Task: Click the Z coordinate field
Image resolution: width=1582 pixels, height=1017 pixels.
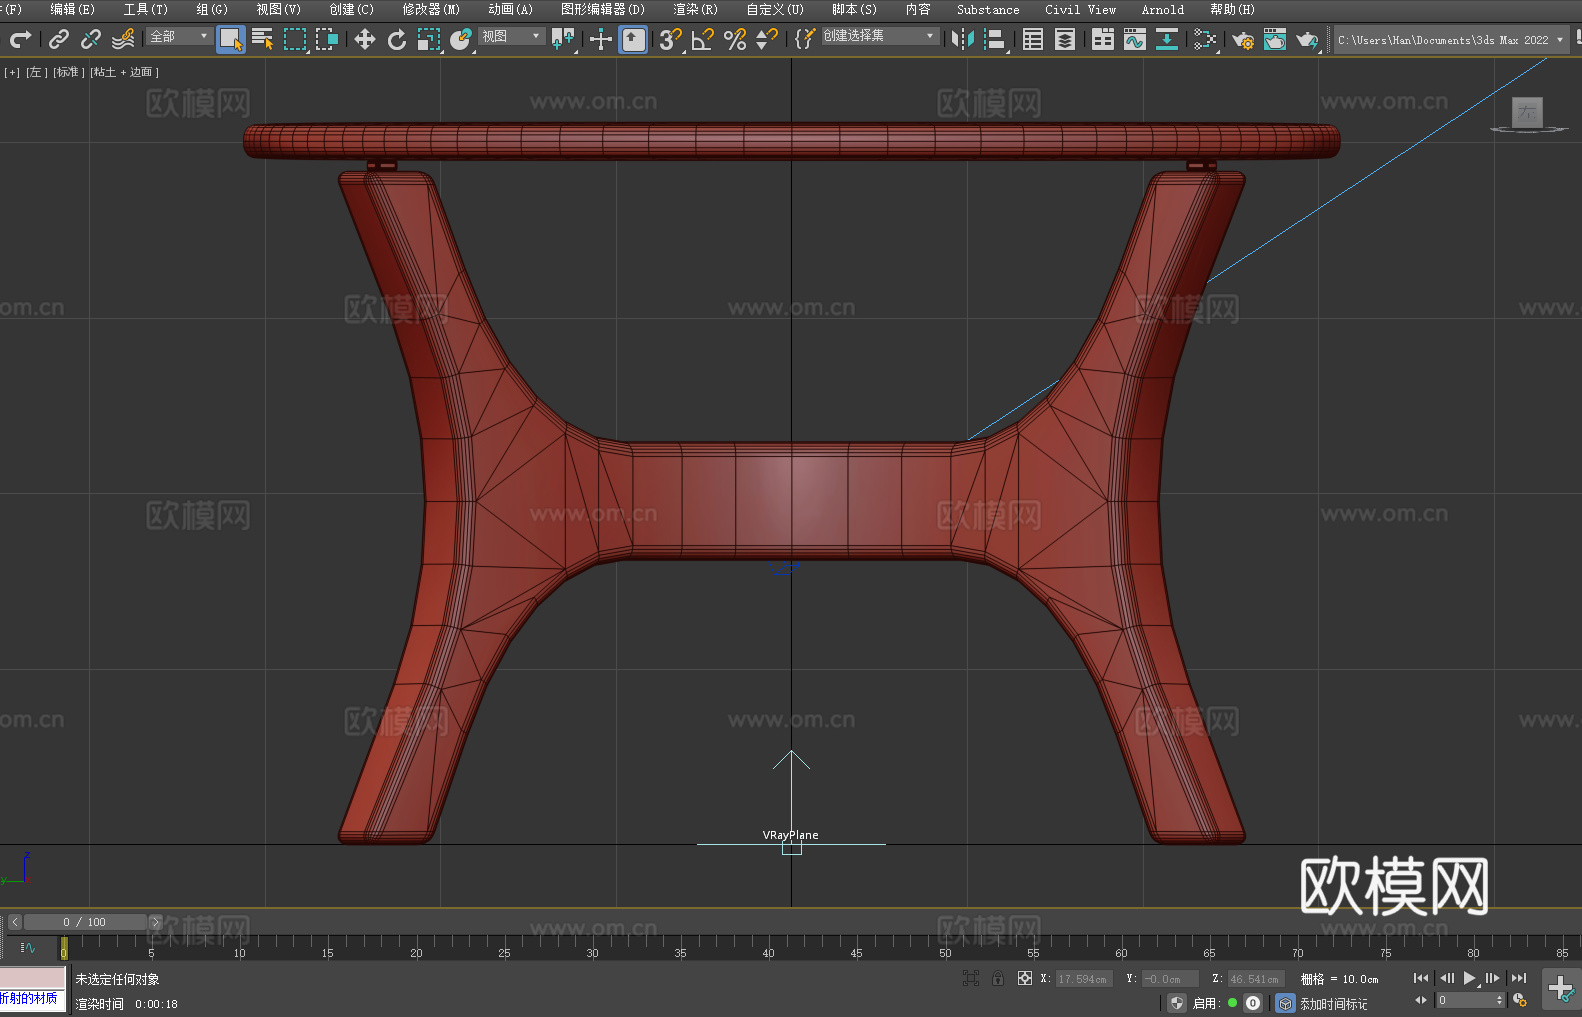Action: (x=1255, y=979)
